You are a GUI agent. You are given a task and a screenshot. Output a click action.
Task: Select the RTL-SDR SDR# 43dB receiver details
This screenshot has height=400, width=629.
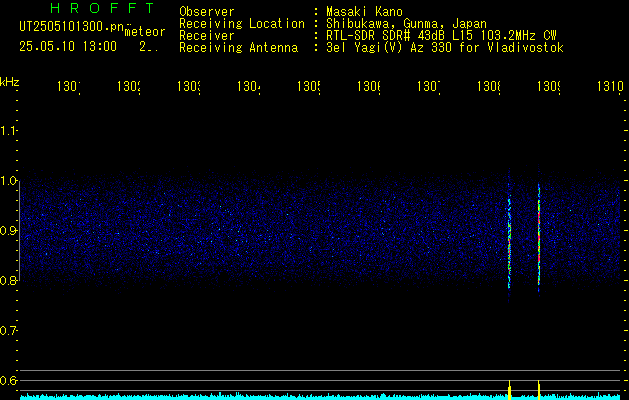pyautogui.click(x=442, y=36)
